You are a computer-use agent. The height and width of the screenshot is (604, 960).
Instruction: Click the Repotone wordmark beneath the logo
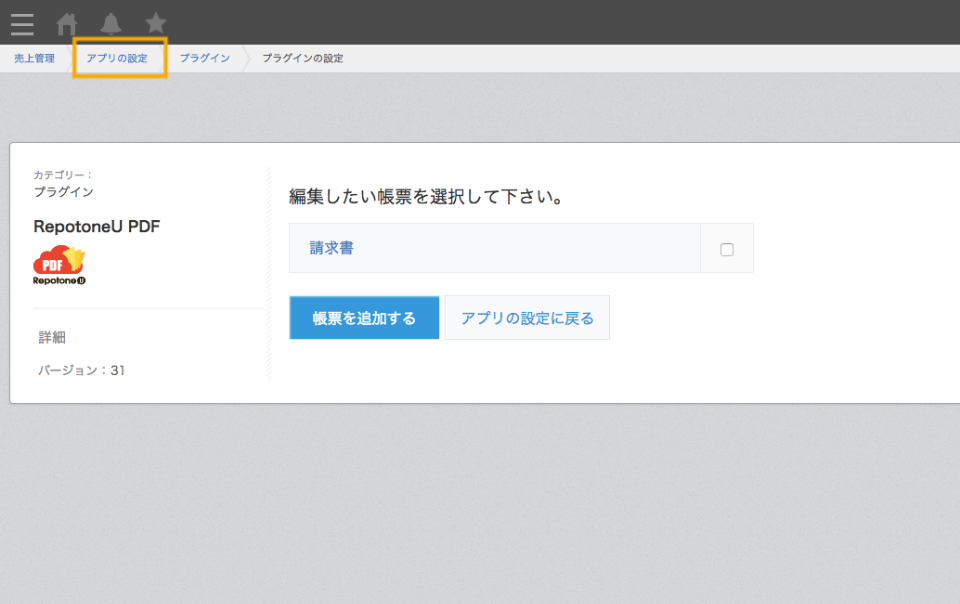coord(59,281)
